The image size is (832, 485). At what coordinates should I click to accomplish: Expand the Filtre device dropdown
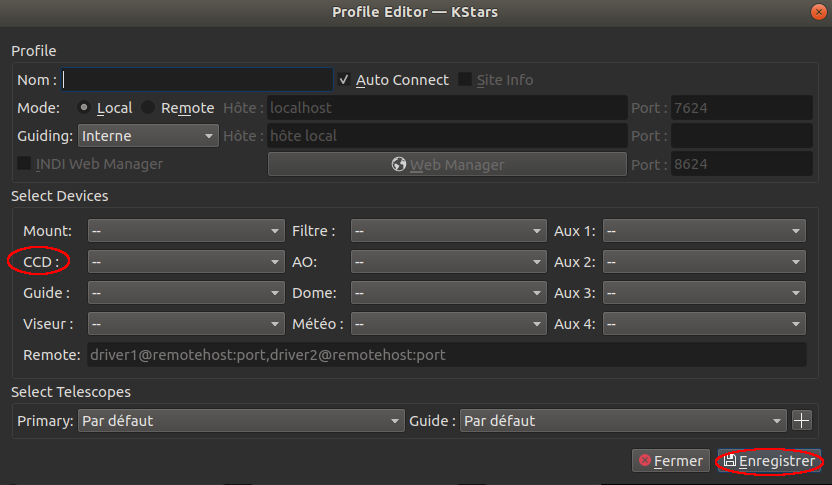(448, 231)
